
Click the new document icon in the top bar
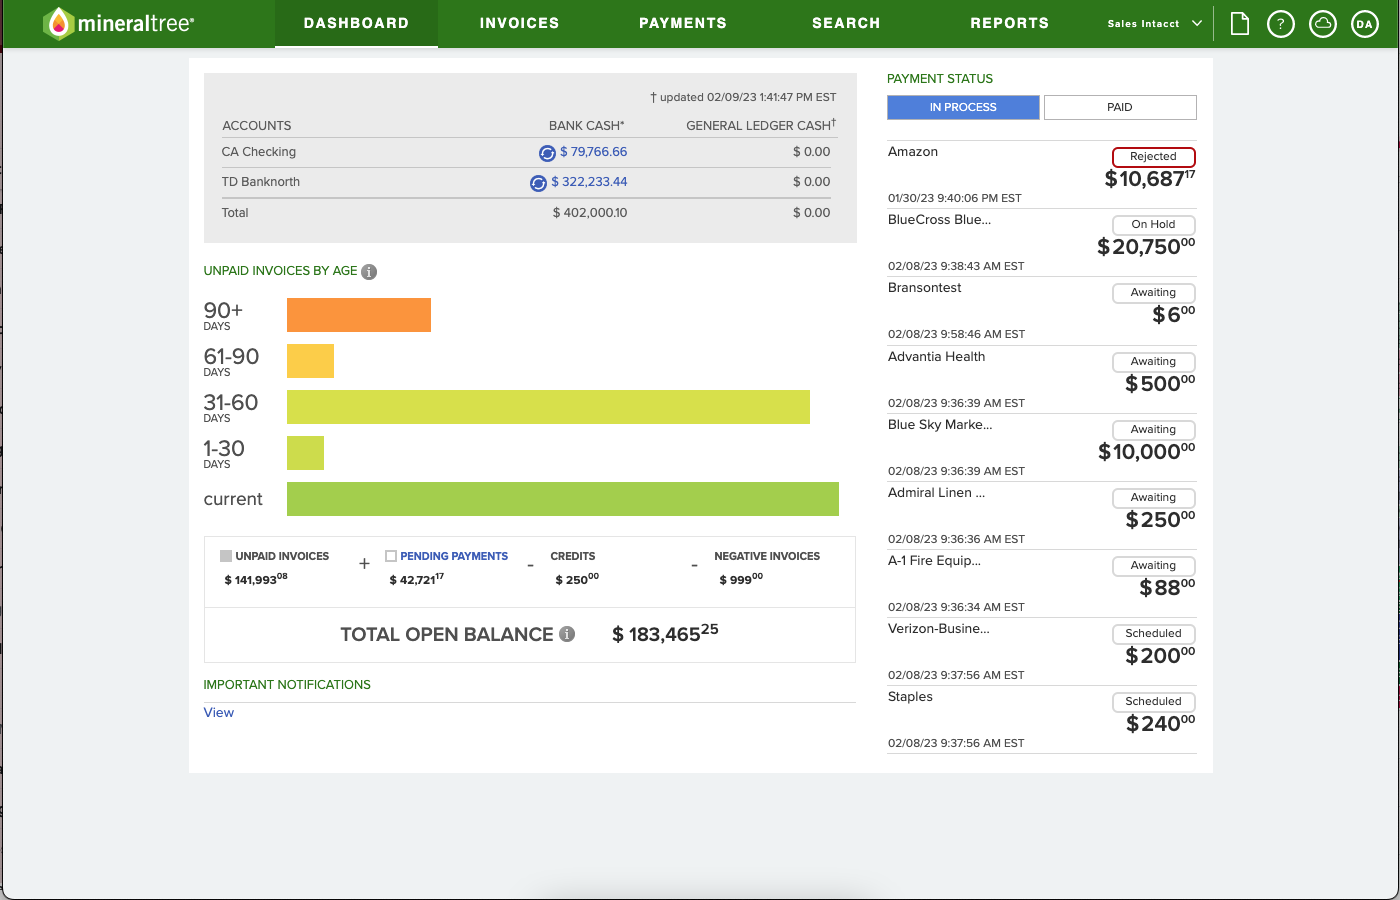[1239, 23]
